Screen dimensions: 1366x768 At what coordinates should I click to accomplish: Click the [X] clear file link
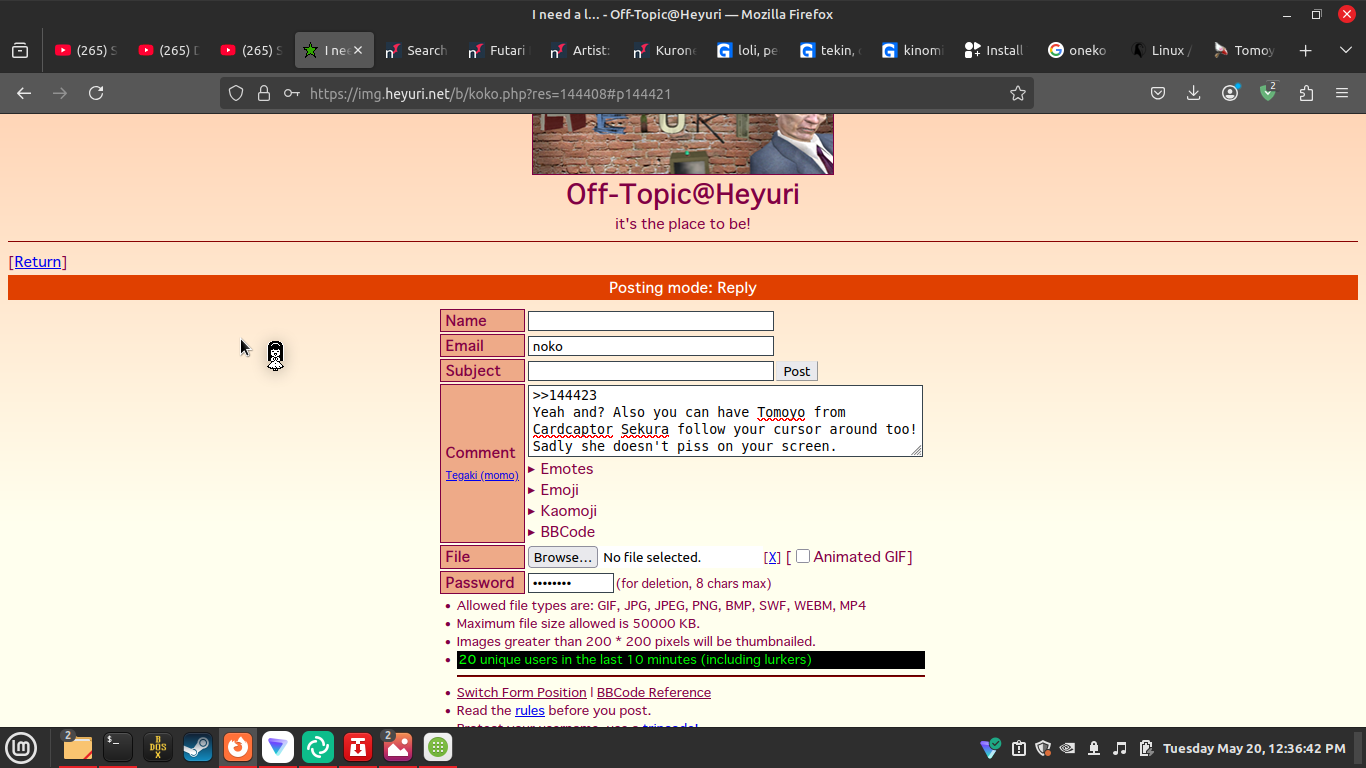[772, 557]
